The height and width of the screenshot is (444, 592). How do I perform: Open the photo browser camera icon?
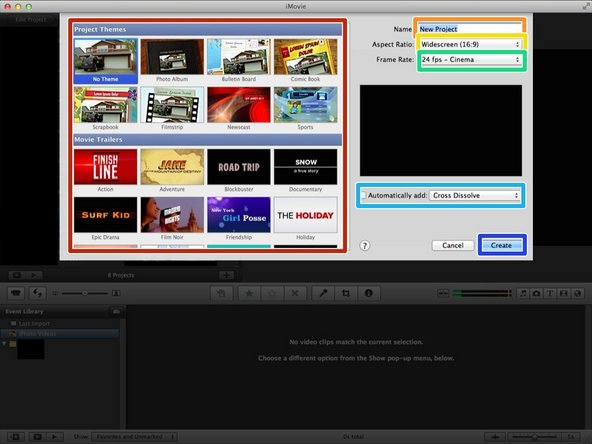[x=536, y=293]
